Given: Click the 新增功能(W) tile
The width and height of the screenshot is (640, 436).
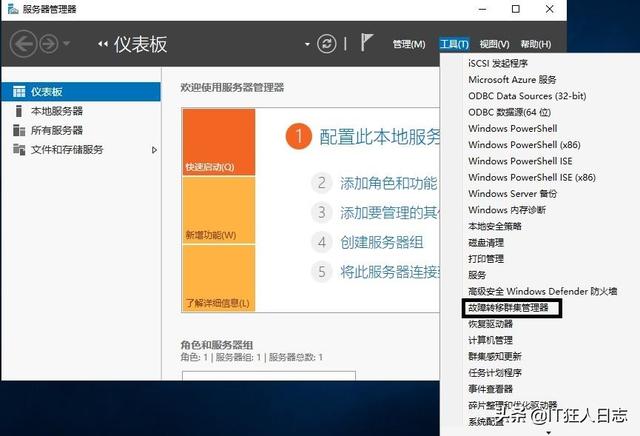Looking at the screenshot, I should [x=219, y=211].
